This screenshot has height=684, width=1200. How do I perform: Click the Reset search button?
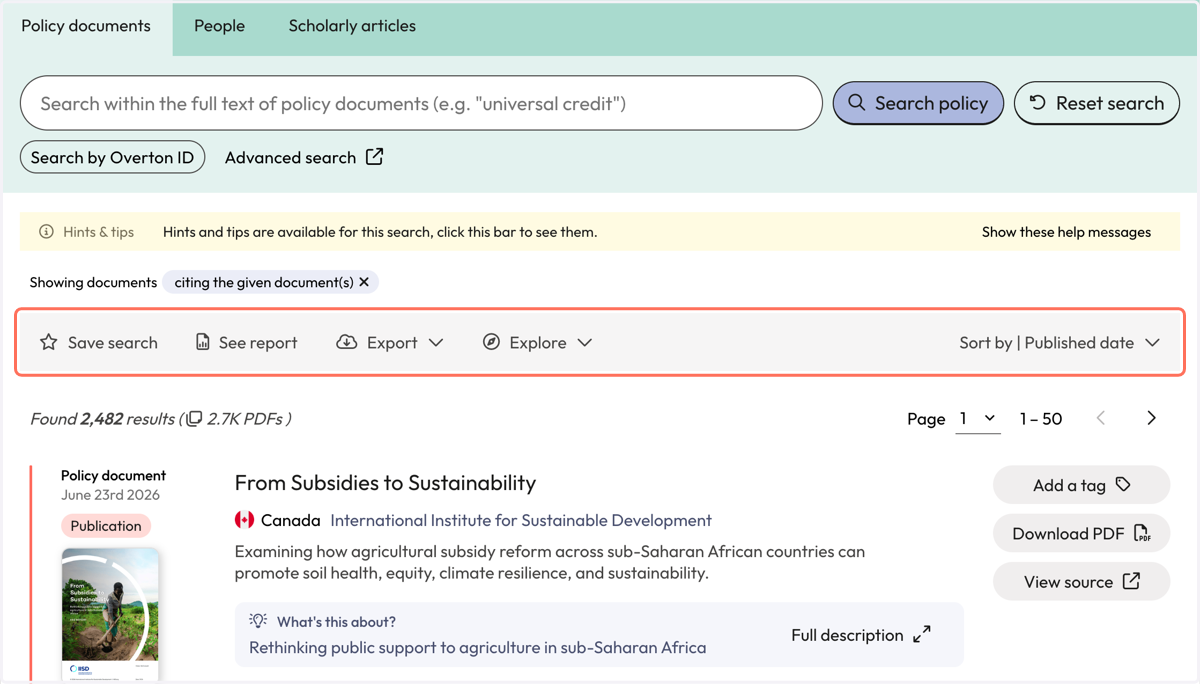1097,103
